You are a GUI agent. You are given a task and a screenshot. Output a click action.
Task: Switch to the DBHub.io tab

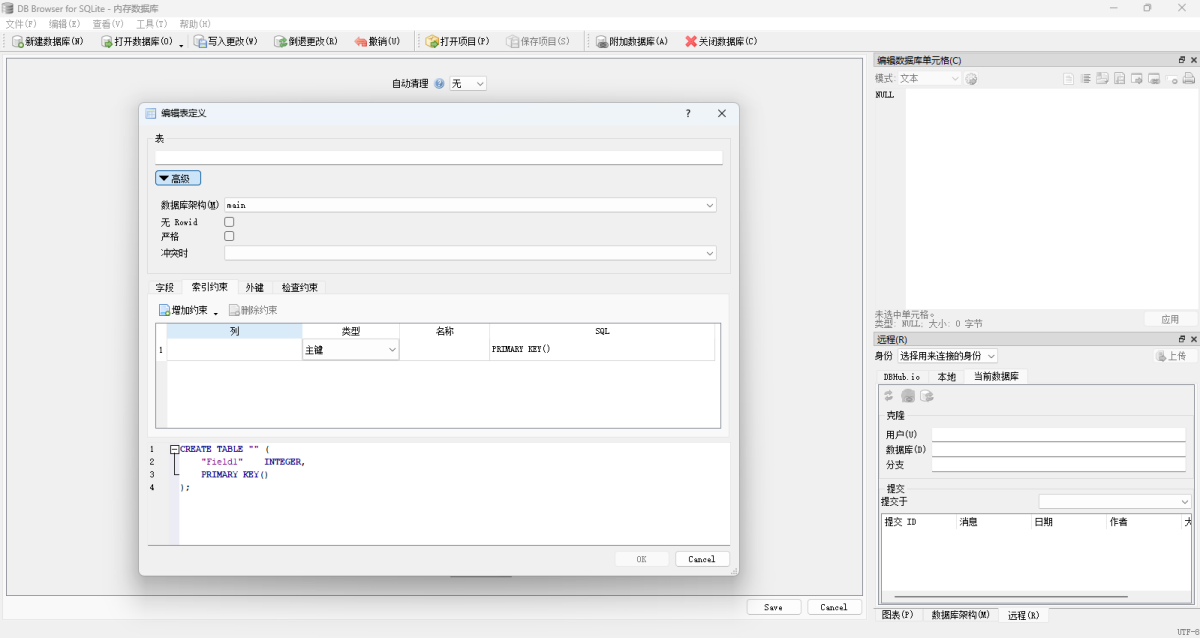[903, 376]
